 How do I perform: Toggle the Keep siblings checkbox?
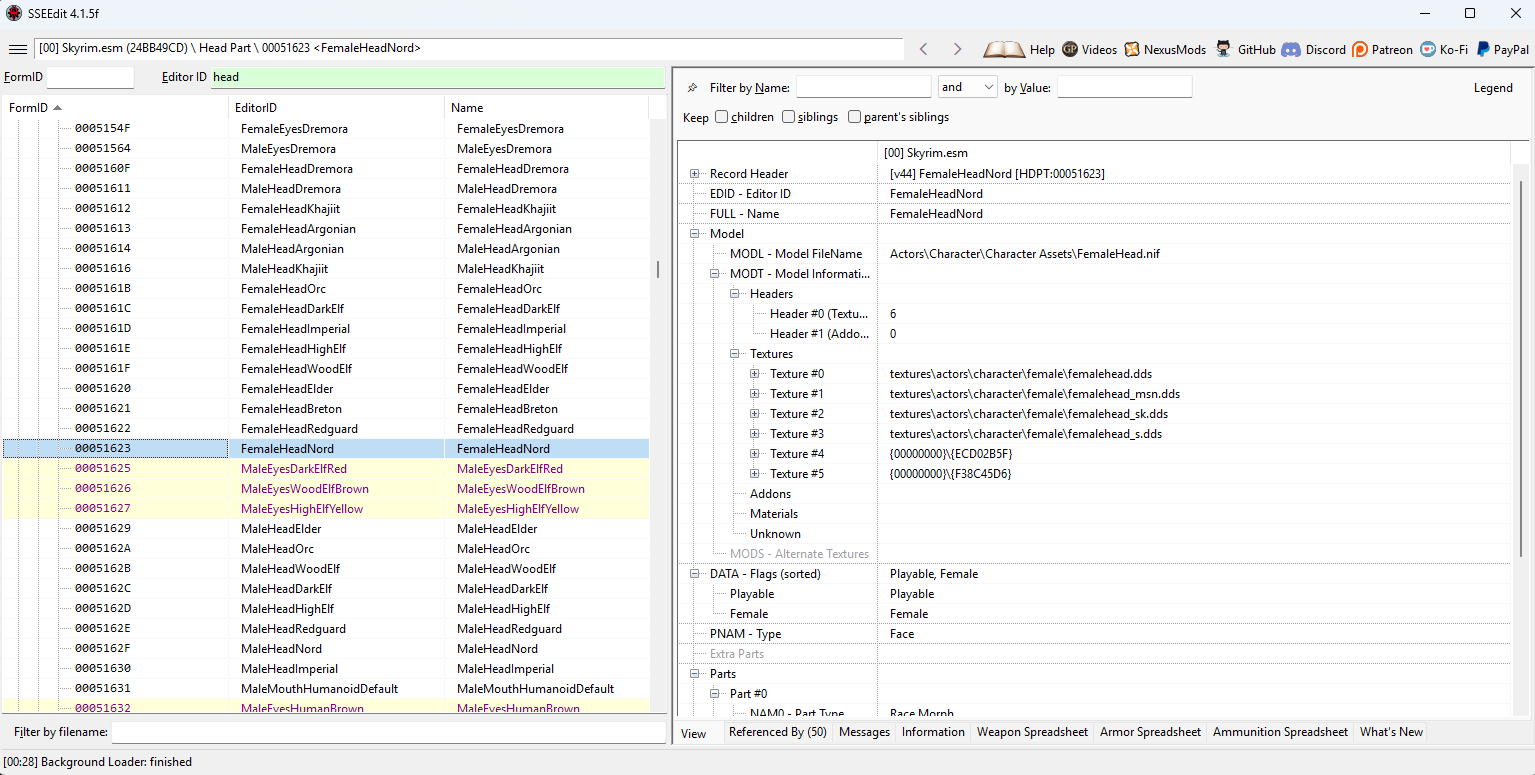(788, 117)
